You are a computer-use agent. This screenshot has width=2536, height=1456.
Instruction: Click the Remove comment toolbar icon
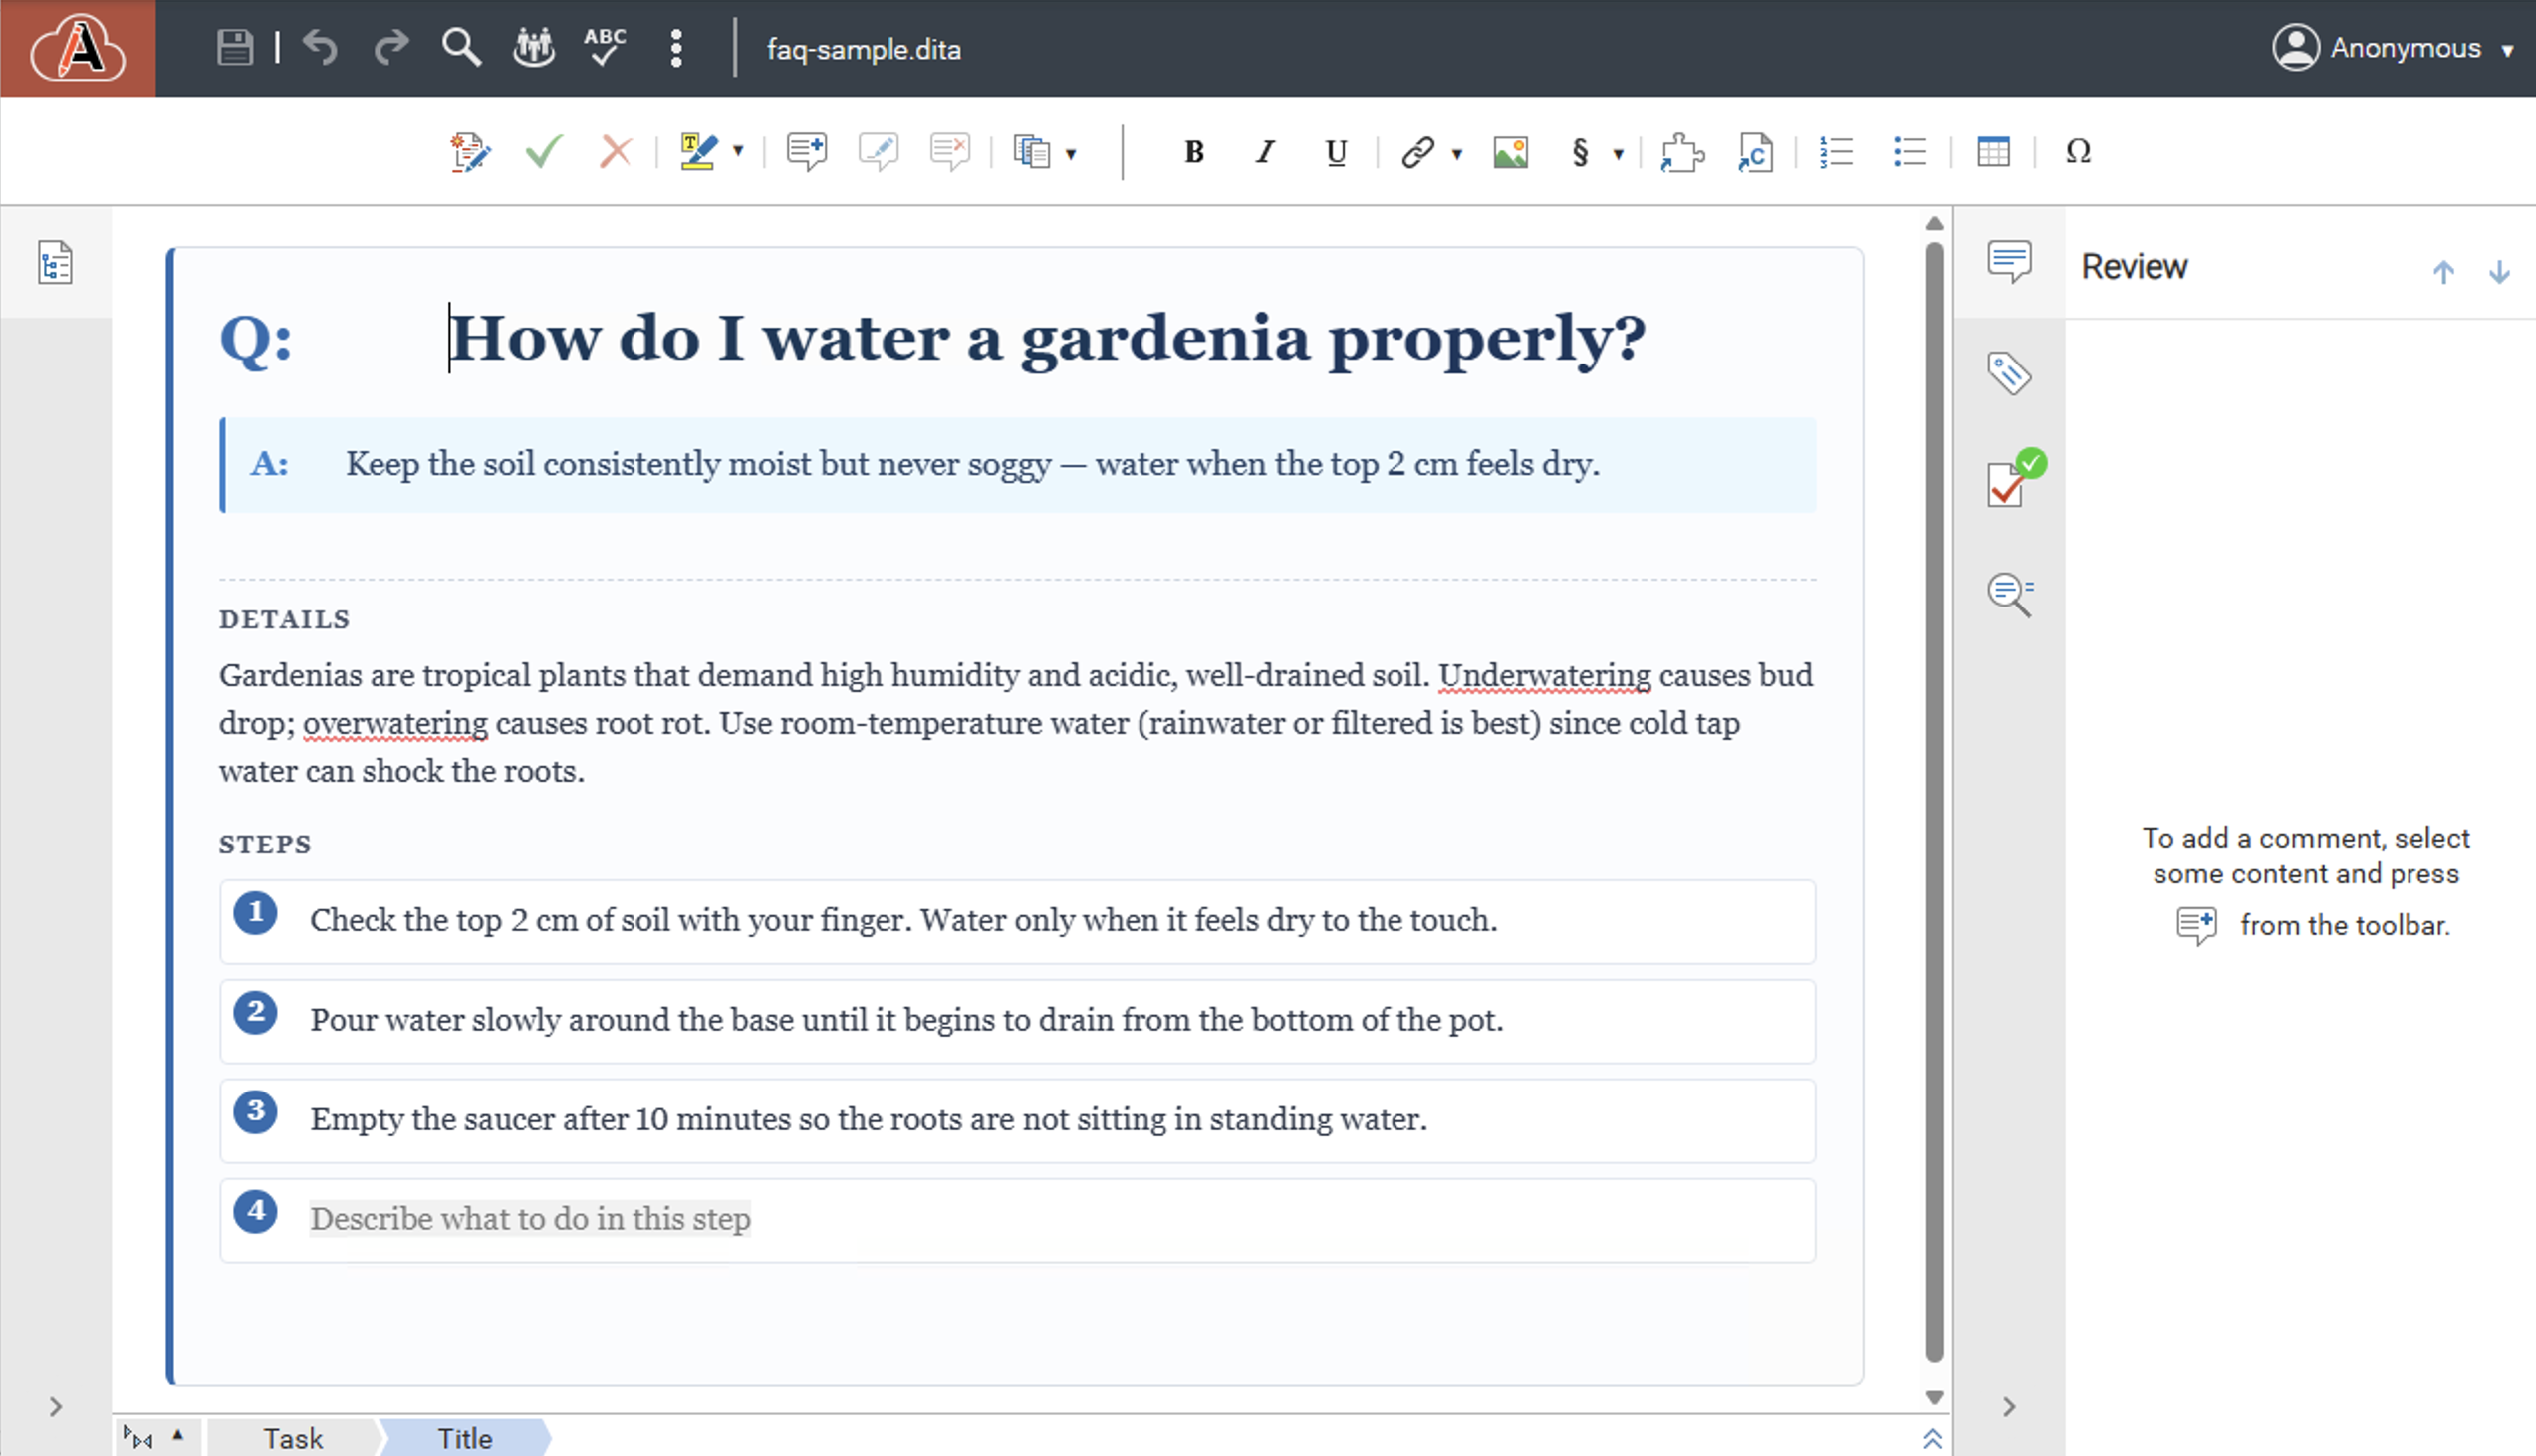point(949,153)
